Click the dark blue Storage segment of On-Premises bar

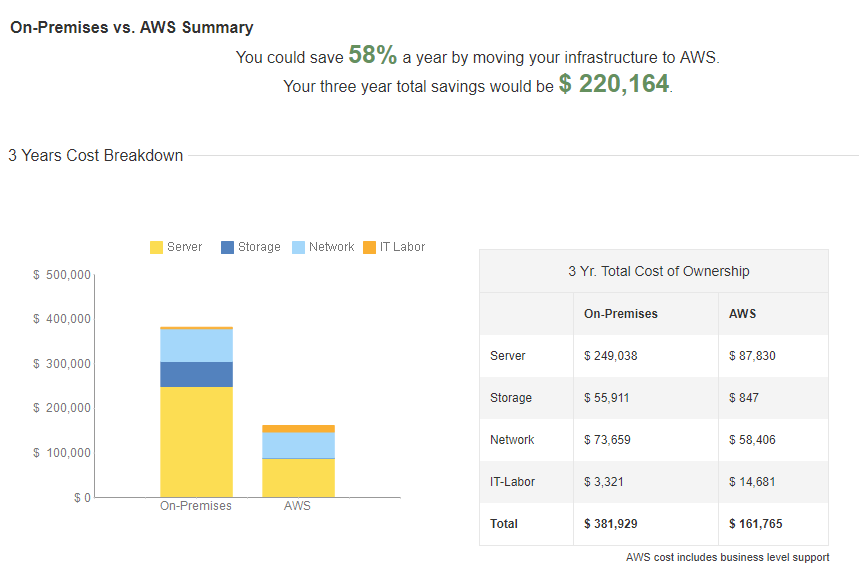click(197, 375)
